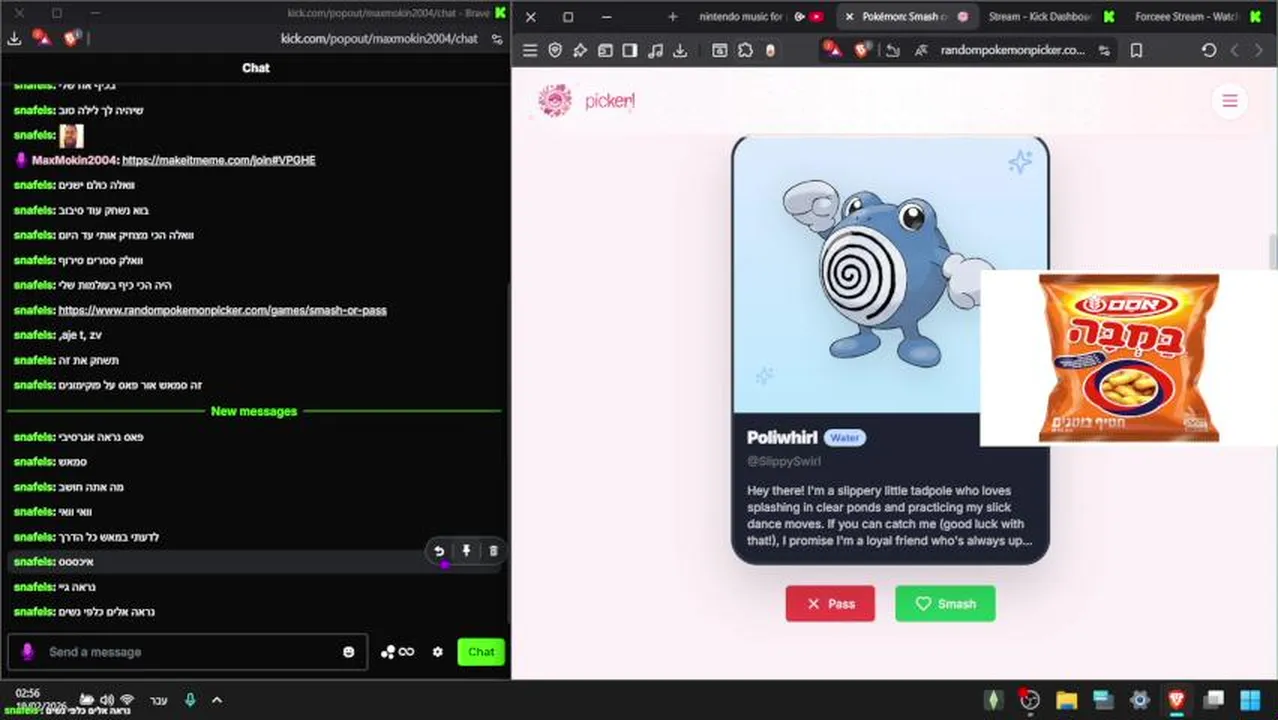The width and height of the screenshot is (1278, 720).
Task: Toggle the sidebar panel icon in the Brave toolbar
Action: click(x=630, y=50)
